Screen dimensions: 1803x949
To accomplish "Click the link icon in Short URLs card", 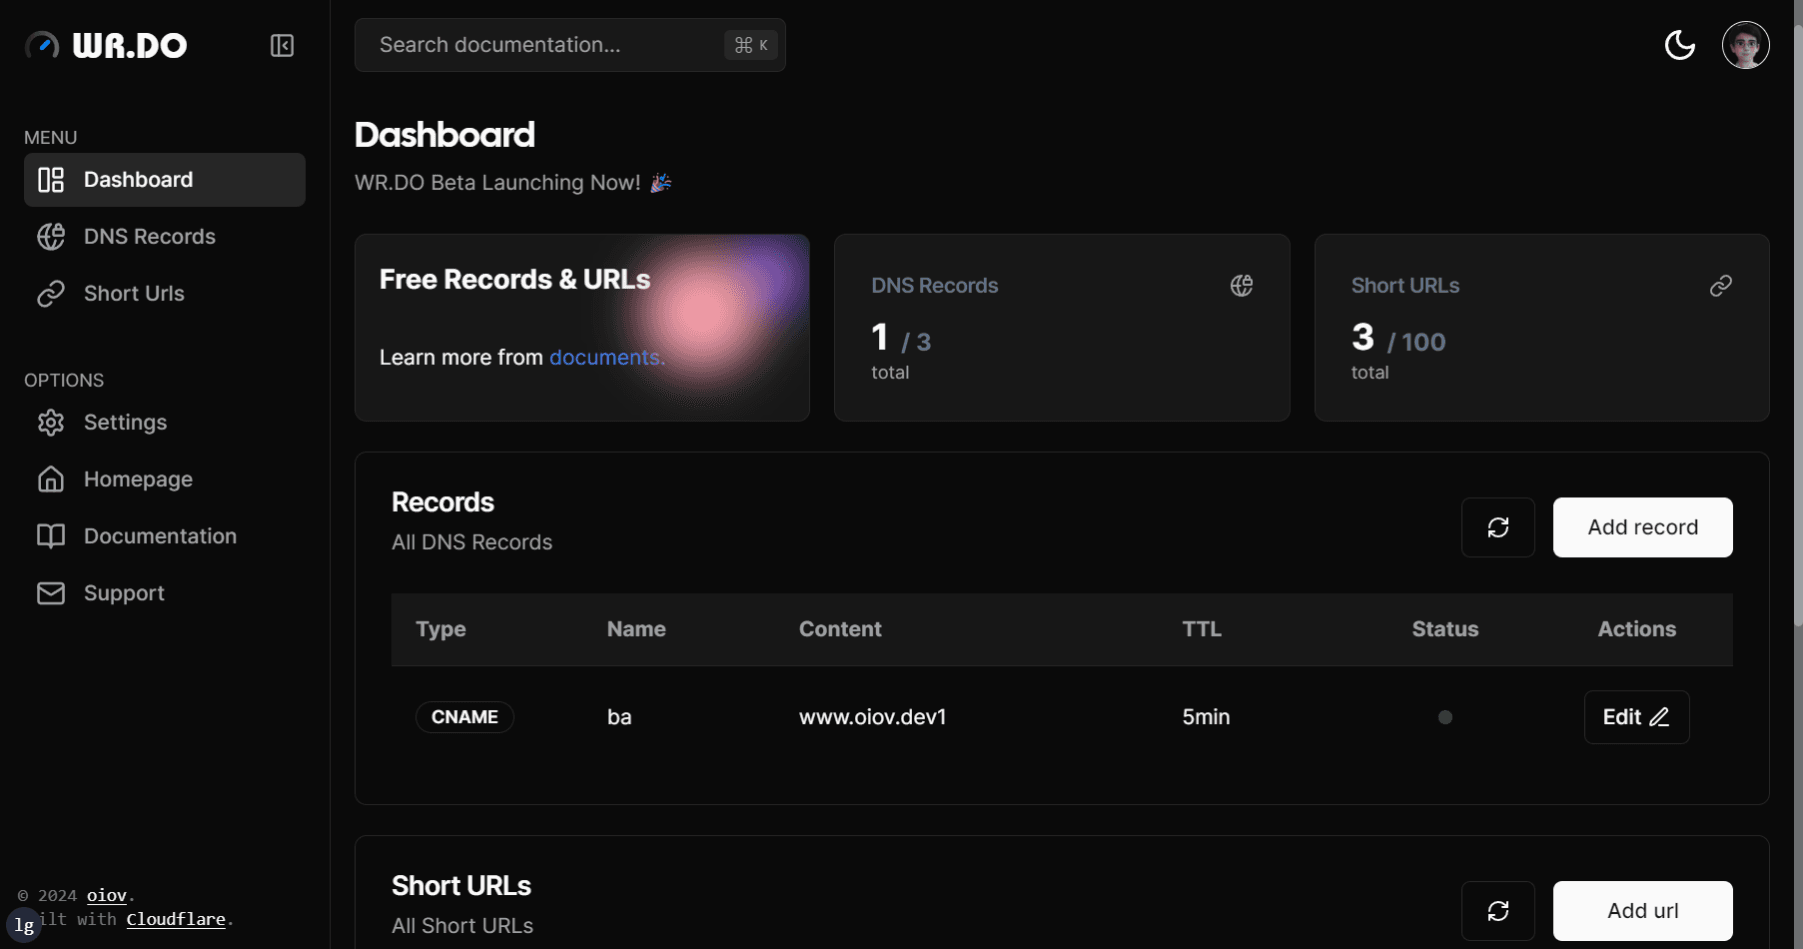I will click(1720, 286).
